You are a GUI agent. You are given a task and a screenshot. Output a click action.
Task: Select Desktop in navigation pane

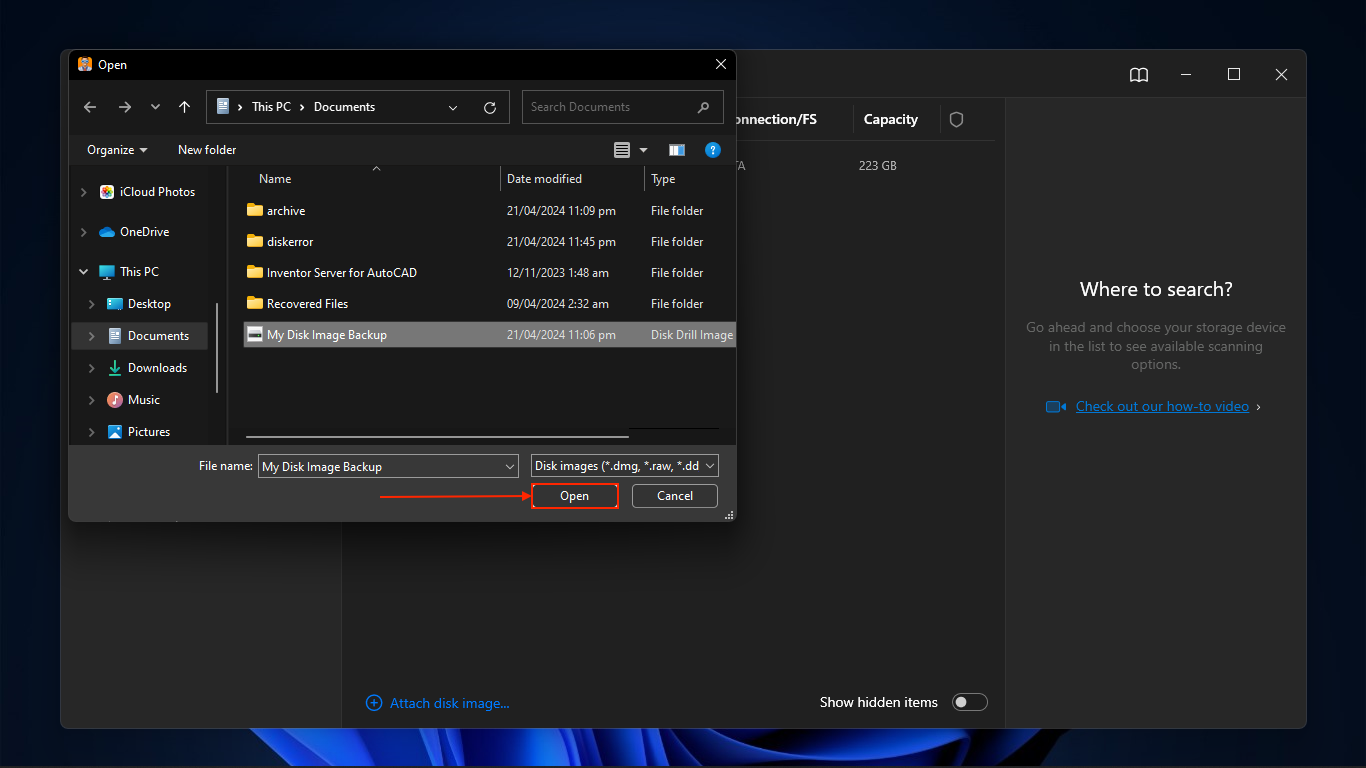click(x=139, y=304)
